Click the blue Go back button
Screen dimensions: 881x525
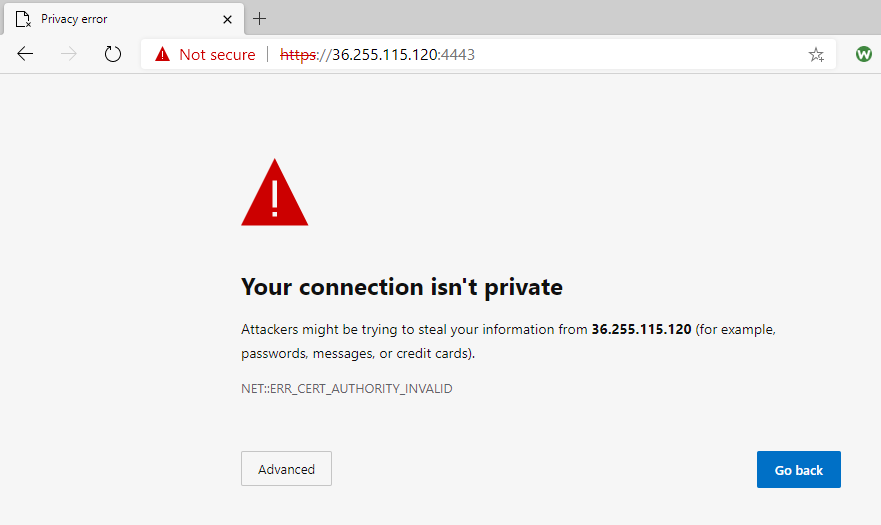tap(798, 469)
